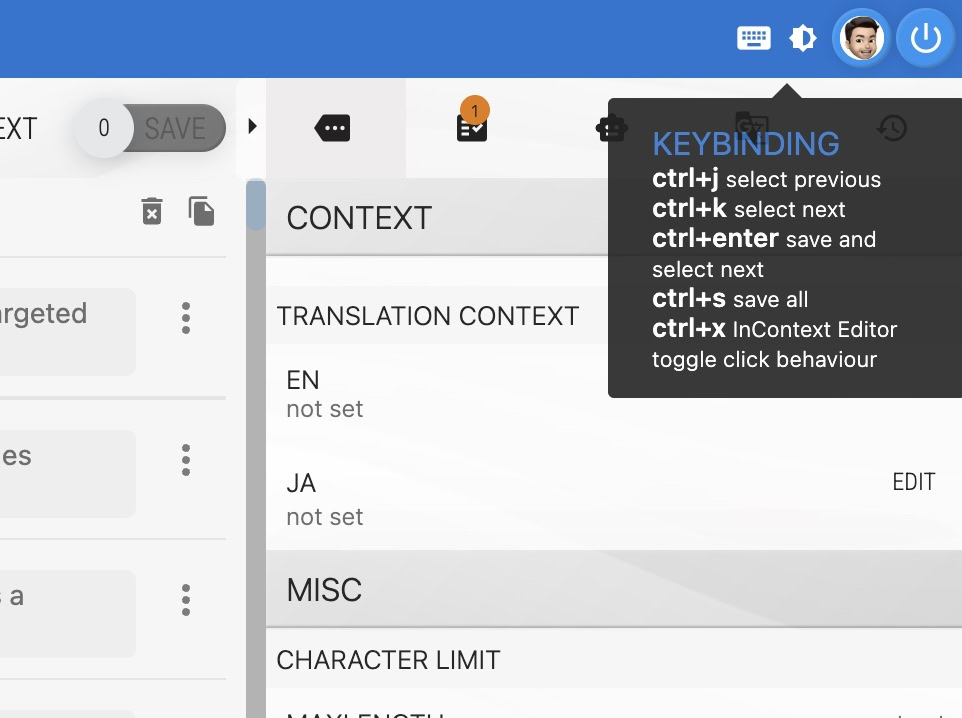The width and height of the screenshot is (962, 718).
Task: Open the machine translation tab icon
Action: [751, 124]
